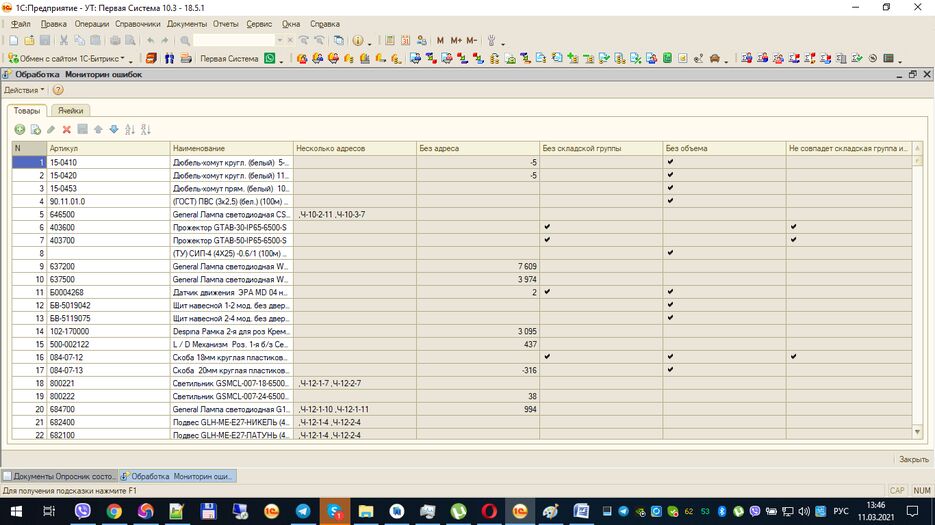
Task: Click the pencil Edit row icon
Action: coord(51,129)
